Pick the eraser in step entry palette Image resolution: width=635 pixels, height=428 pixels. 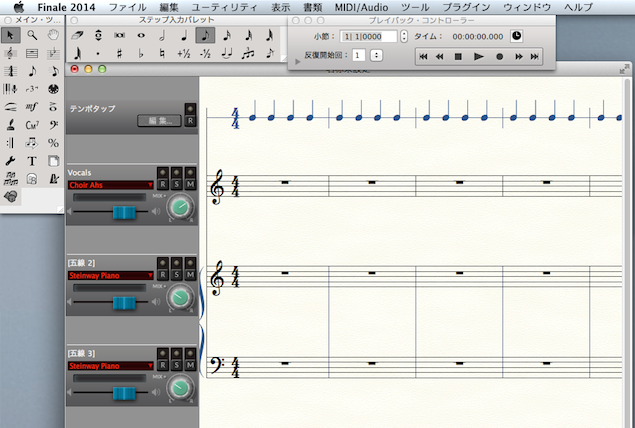77,36
